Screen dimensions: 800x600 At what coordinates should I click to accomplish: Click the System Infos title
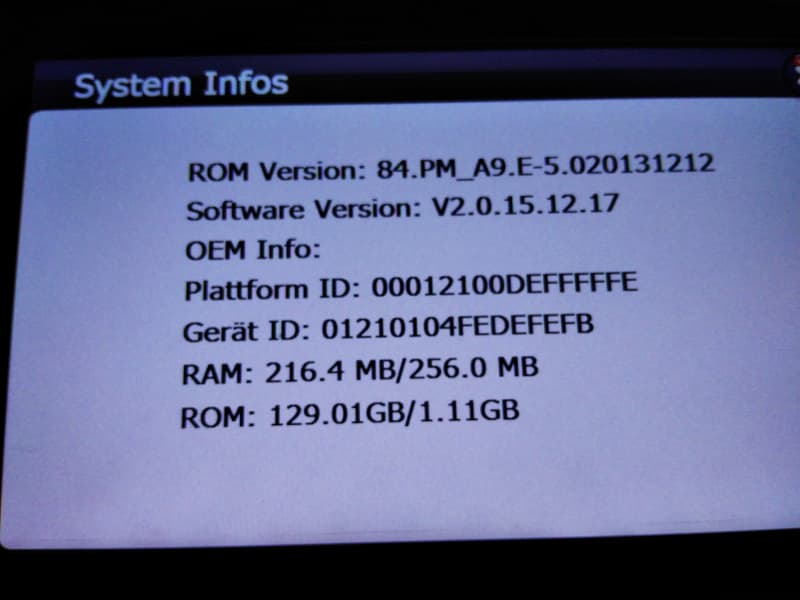(x=181, y=85)
